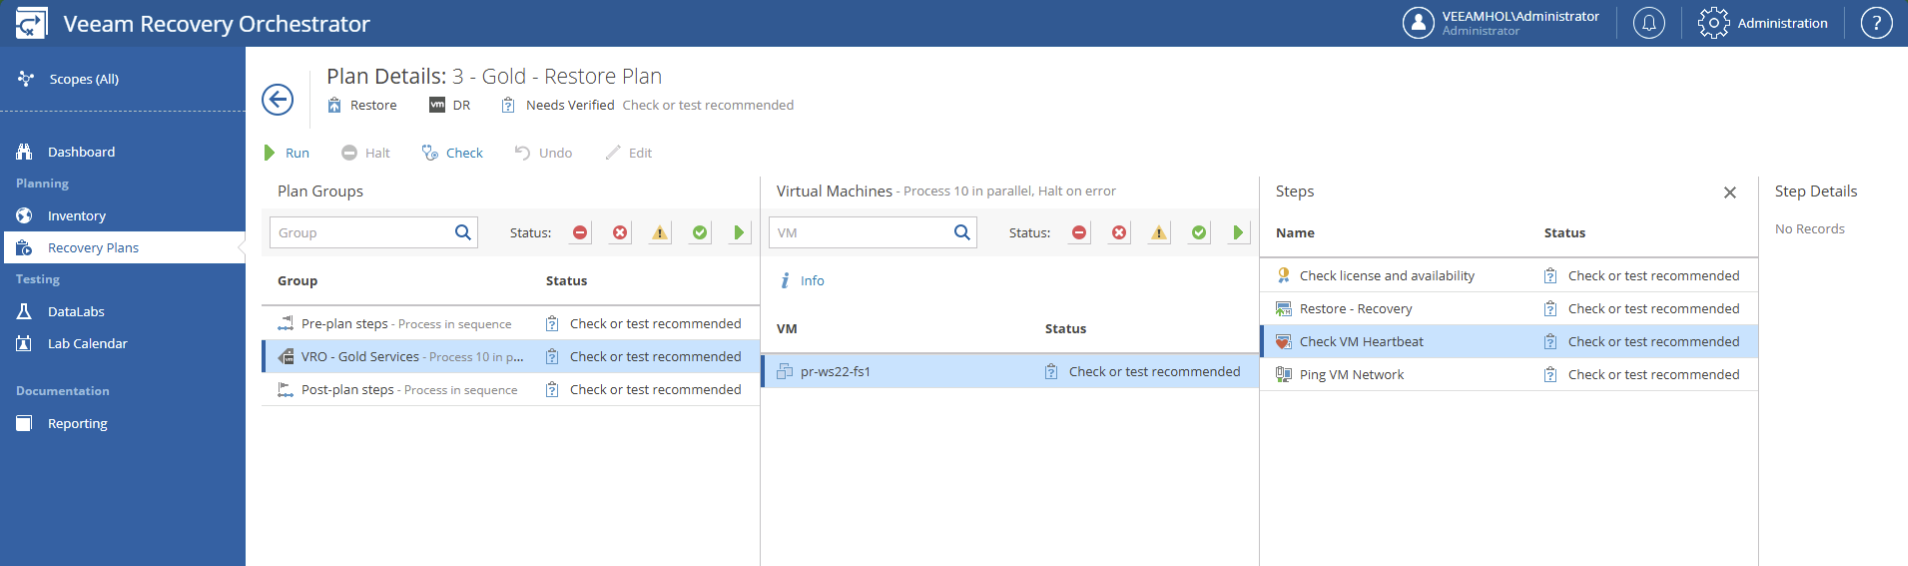Toggle Virtual Machines error status filter
Image resolution: width=1908 pixels, height=566 pixels.
tap(1119, 233)
